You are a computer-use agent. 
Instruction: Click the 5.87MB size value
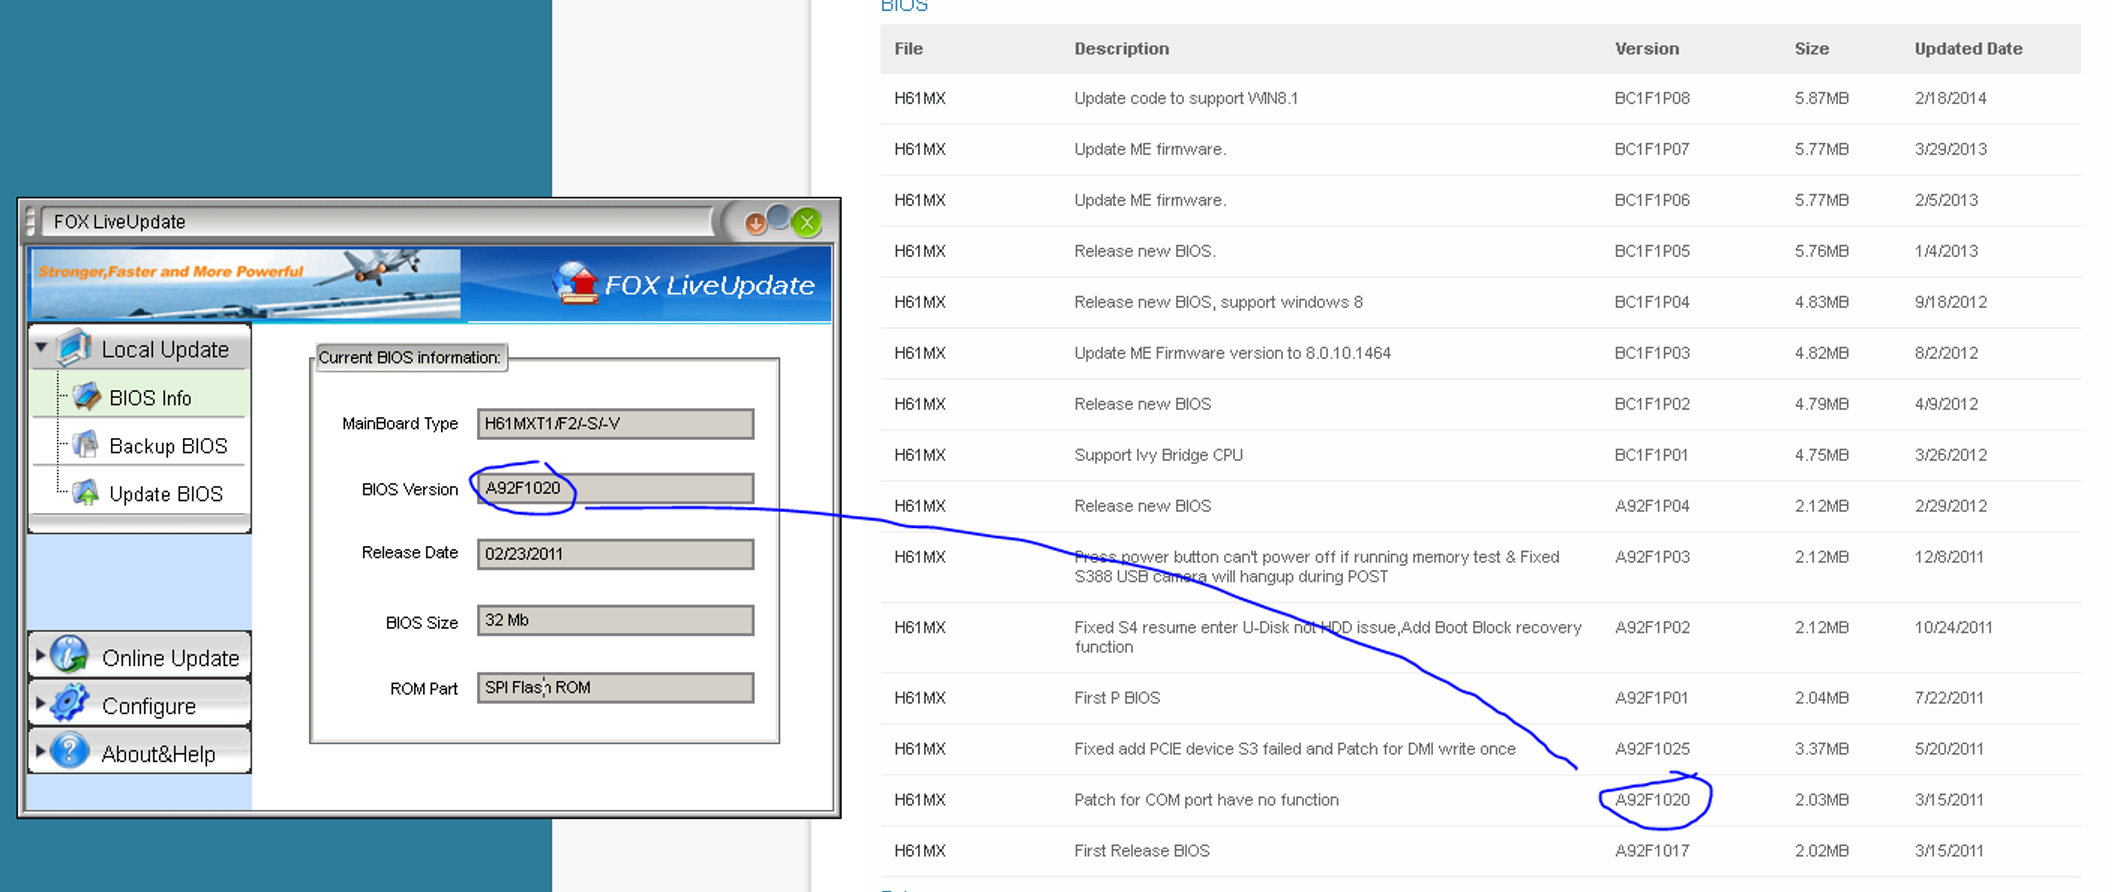(1821, 98)
